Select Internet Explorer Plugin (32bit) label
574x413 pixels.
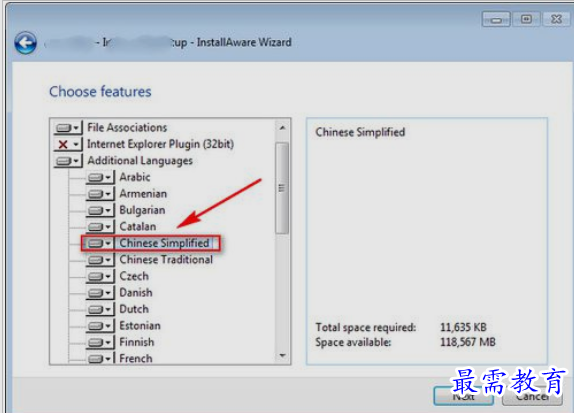point(160,144)
